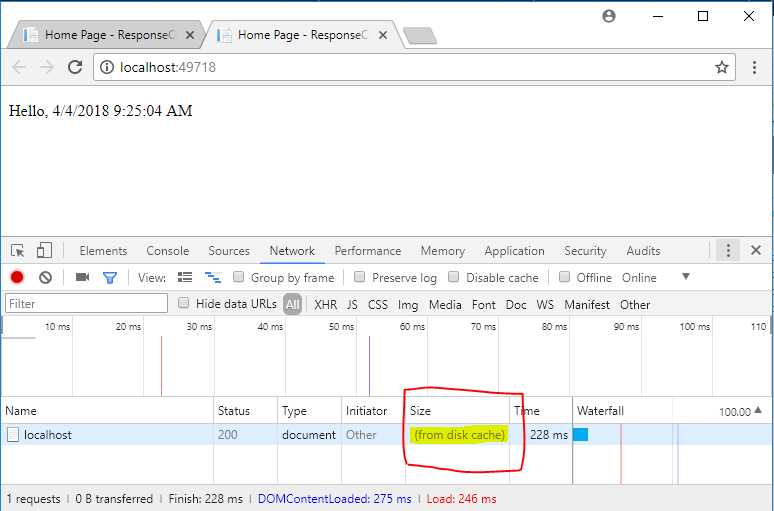Focus the address bar showing localhost:49718
Image resolution: width=774 pixels, height=511 pixels.
[x=414, y=67]
